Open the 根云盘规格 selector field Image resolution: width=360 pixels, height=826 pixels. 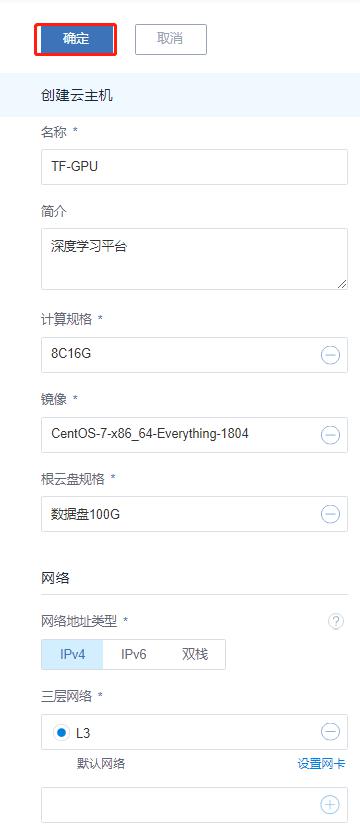pyautogui.click(x=194, y=514)
